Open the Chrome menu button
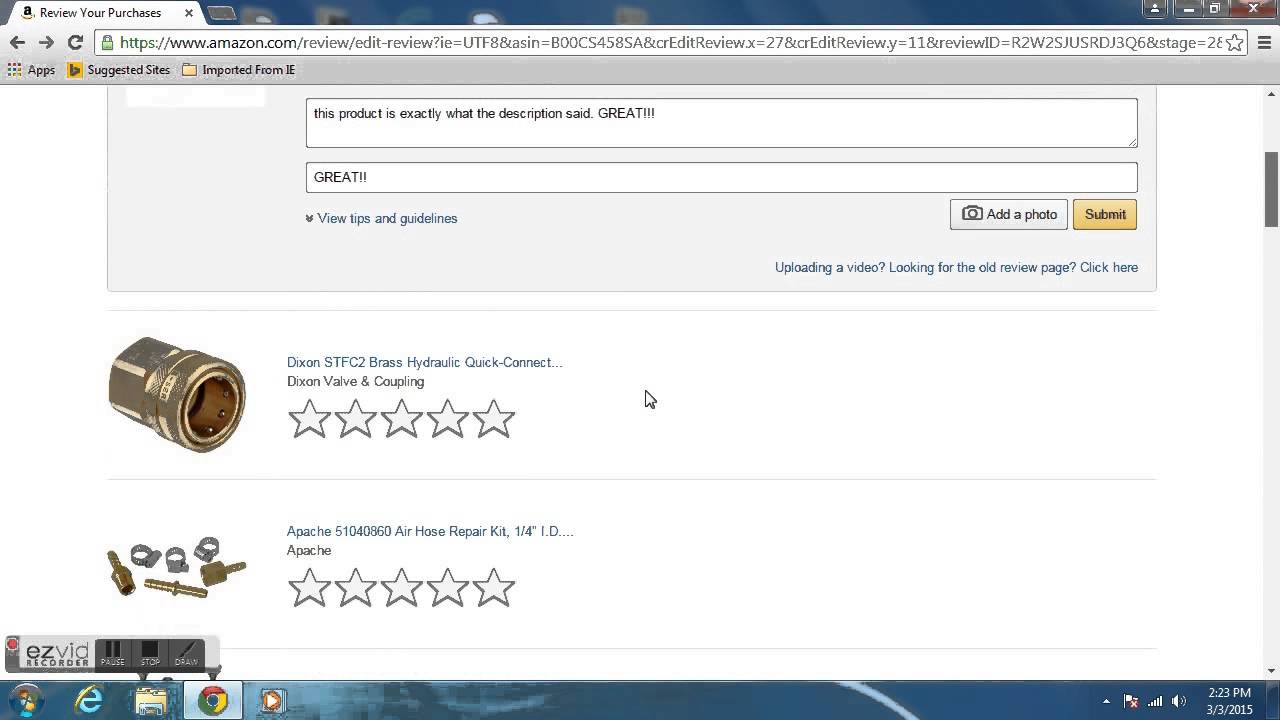1280x720 pixels. [1264, 42]
